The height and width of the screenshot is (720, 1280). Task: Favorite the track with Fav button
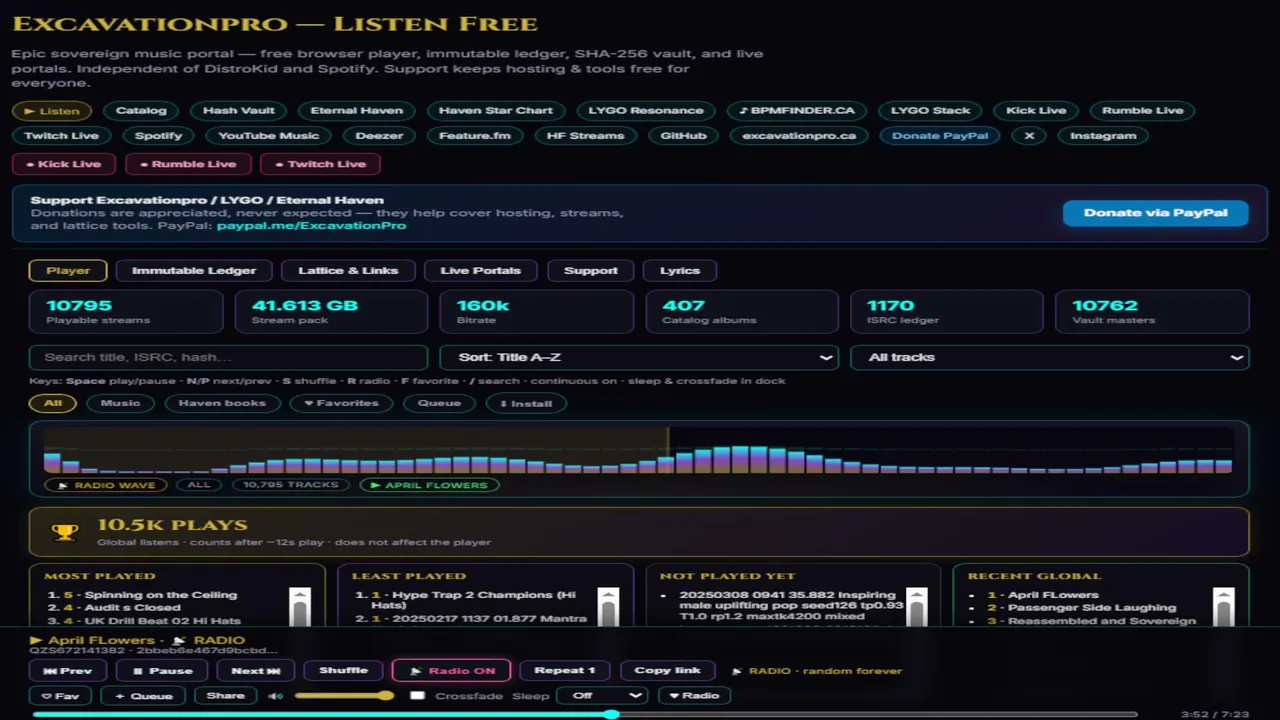pyautogui.click(x=60, y=696)
